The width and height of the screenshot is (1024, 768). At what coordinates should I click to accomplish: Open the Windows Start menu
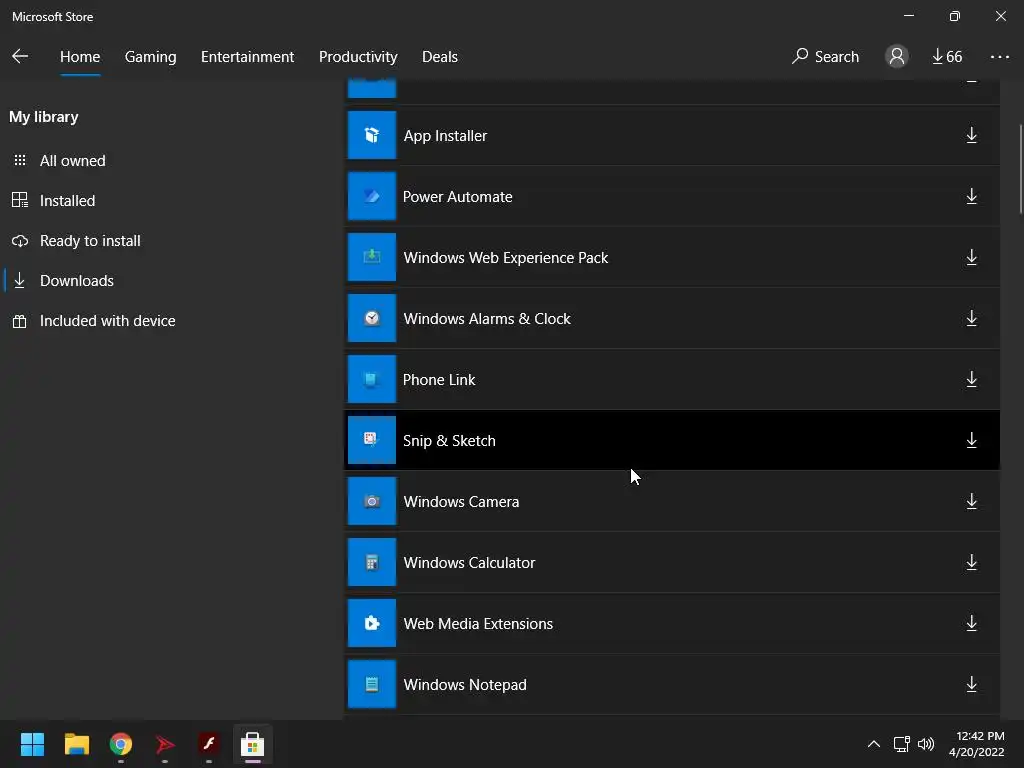(x=32, y=744)
